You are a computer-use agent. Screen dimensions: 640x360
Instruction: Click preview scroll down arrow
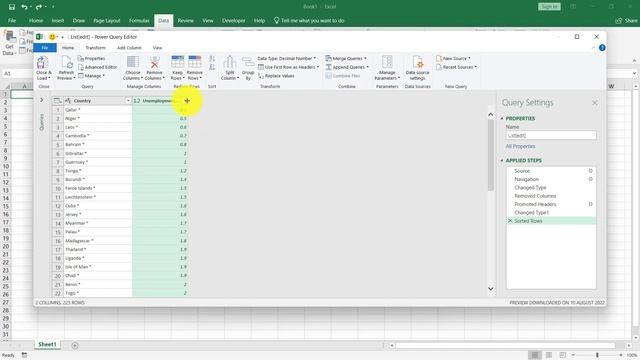pyautogui.click(x=491, y=289)
